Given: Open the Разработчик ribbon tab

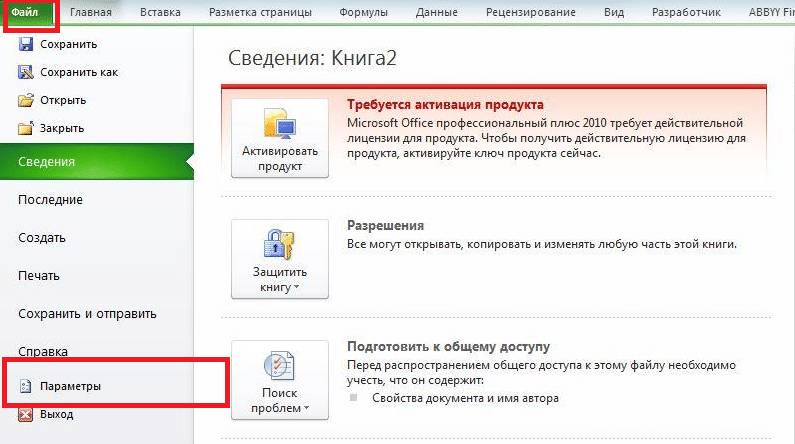Looking at the screenshot, I should click(x=686, y=12).
